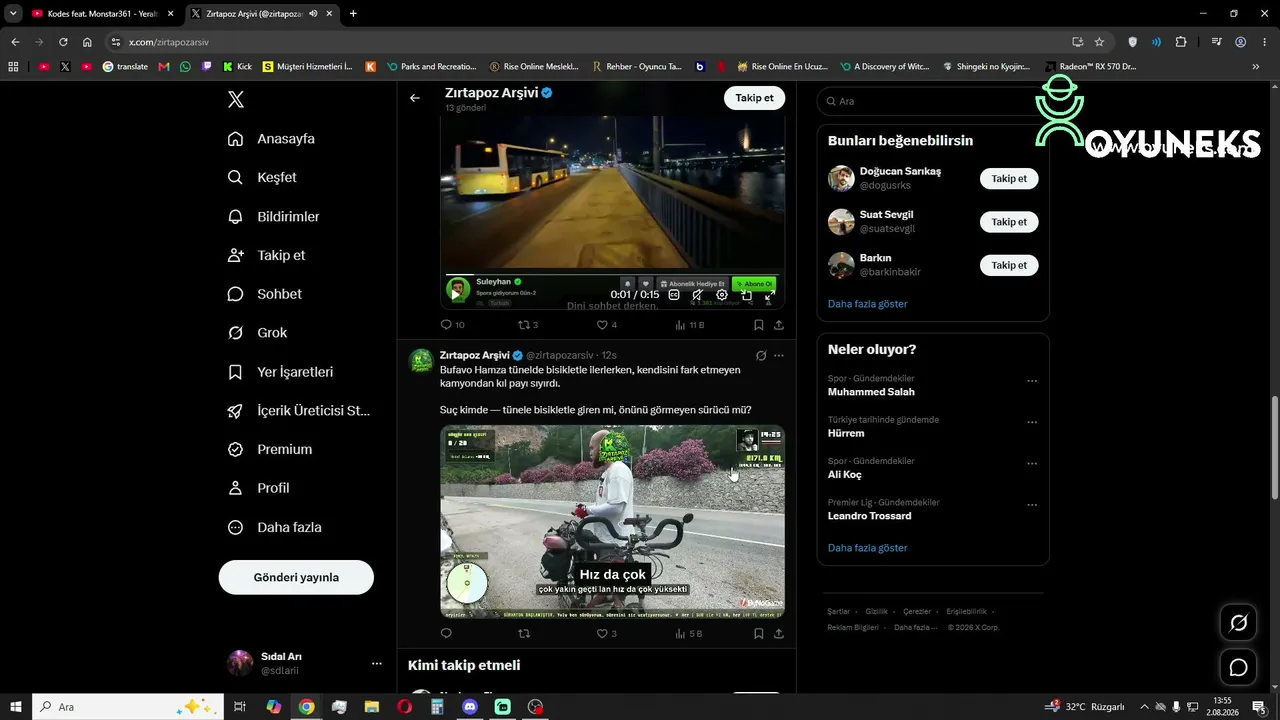The image size is (1280, 720).
Task: Open Profil from the sidebar
Action: pos(259,488)
